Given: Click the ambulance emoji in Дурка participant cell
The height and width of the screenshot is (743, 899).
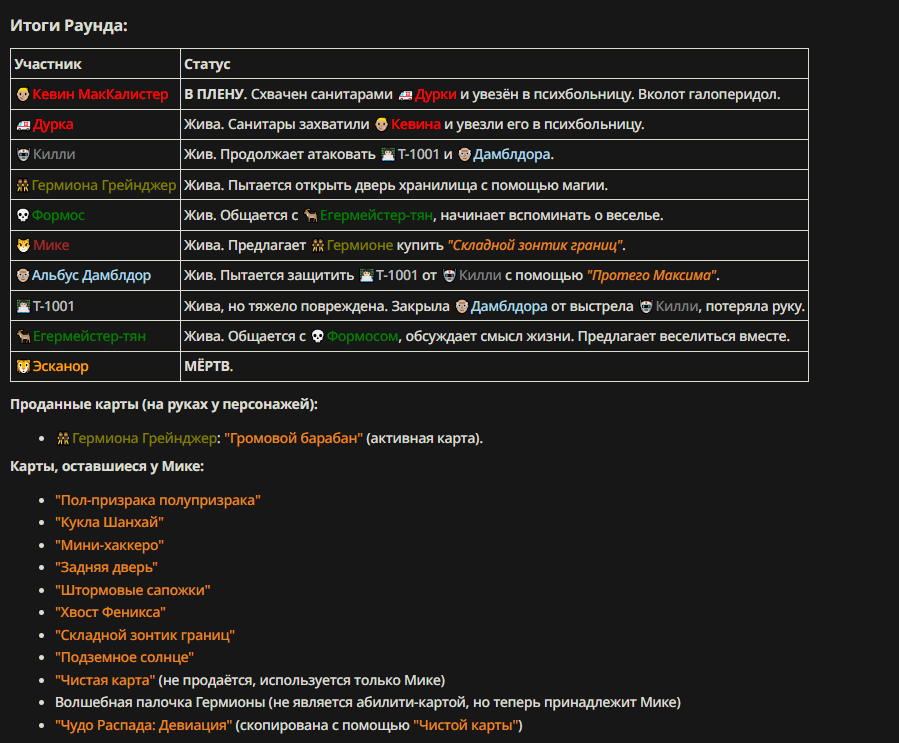Looking at the screenshot, I should [x=24, y=125].
